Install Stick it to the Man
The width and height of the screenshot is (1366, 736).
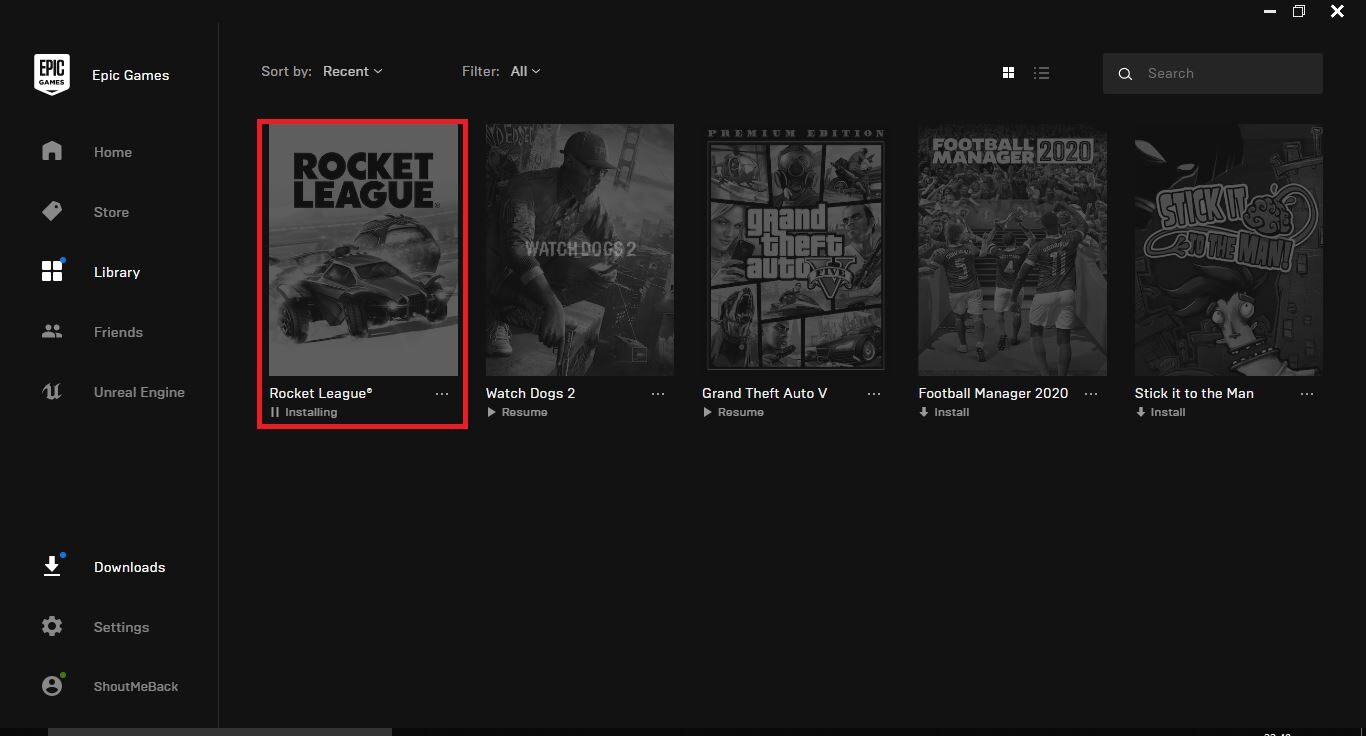click(x=1160, y=412)
